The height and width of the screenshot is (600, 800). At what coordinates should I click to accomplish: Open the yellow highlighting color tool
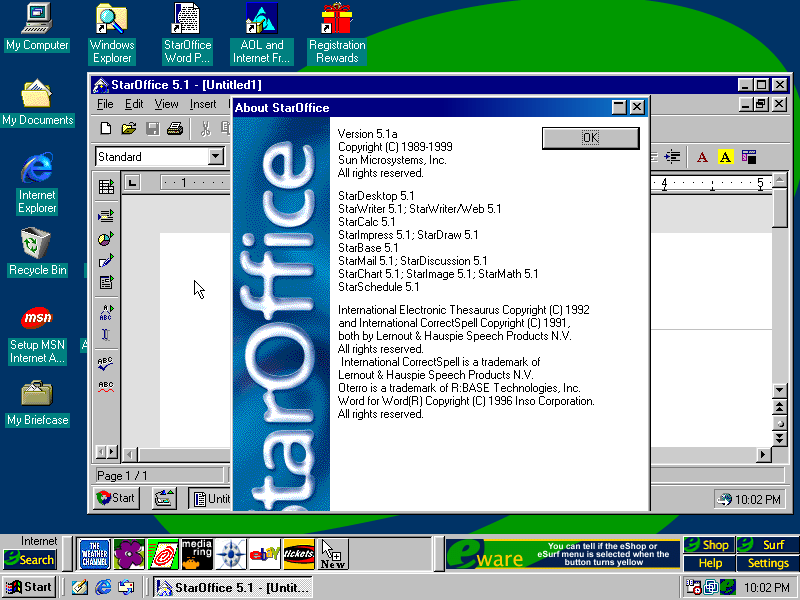coord(726,157)
